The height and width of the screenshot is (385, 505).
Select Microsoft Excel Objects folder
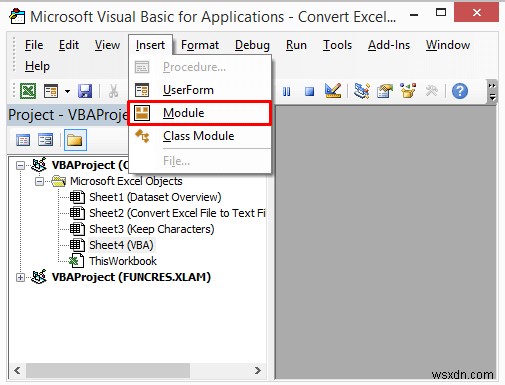click(x=126, y=181)
